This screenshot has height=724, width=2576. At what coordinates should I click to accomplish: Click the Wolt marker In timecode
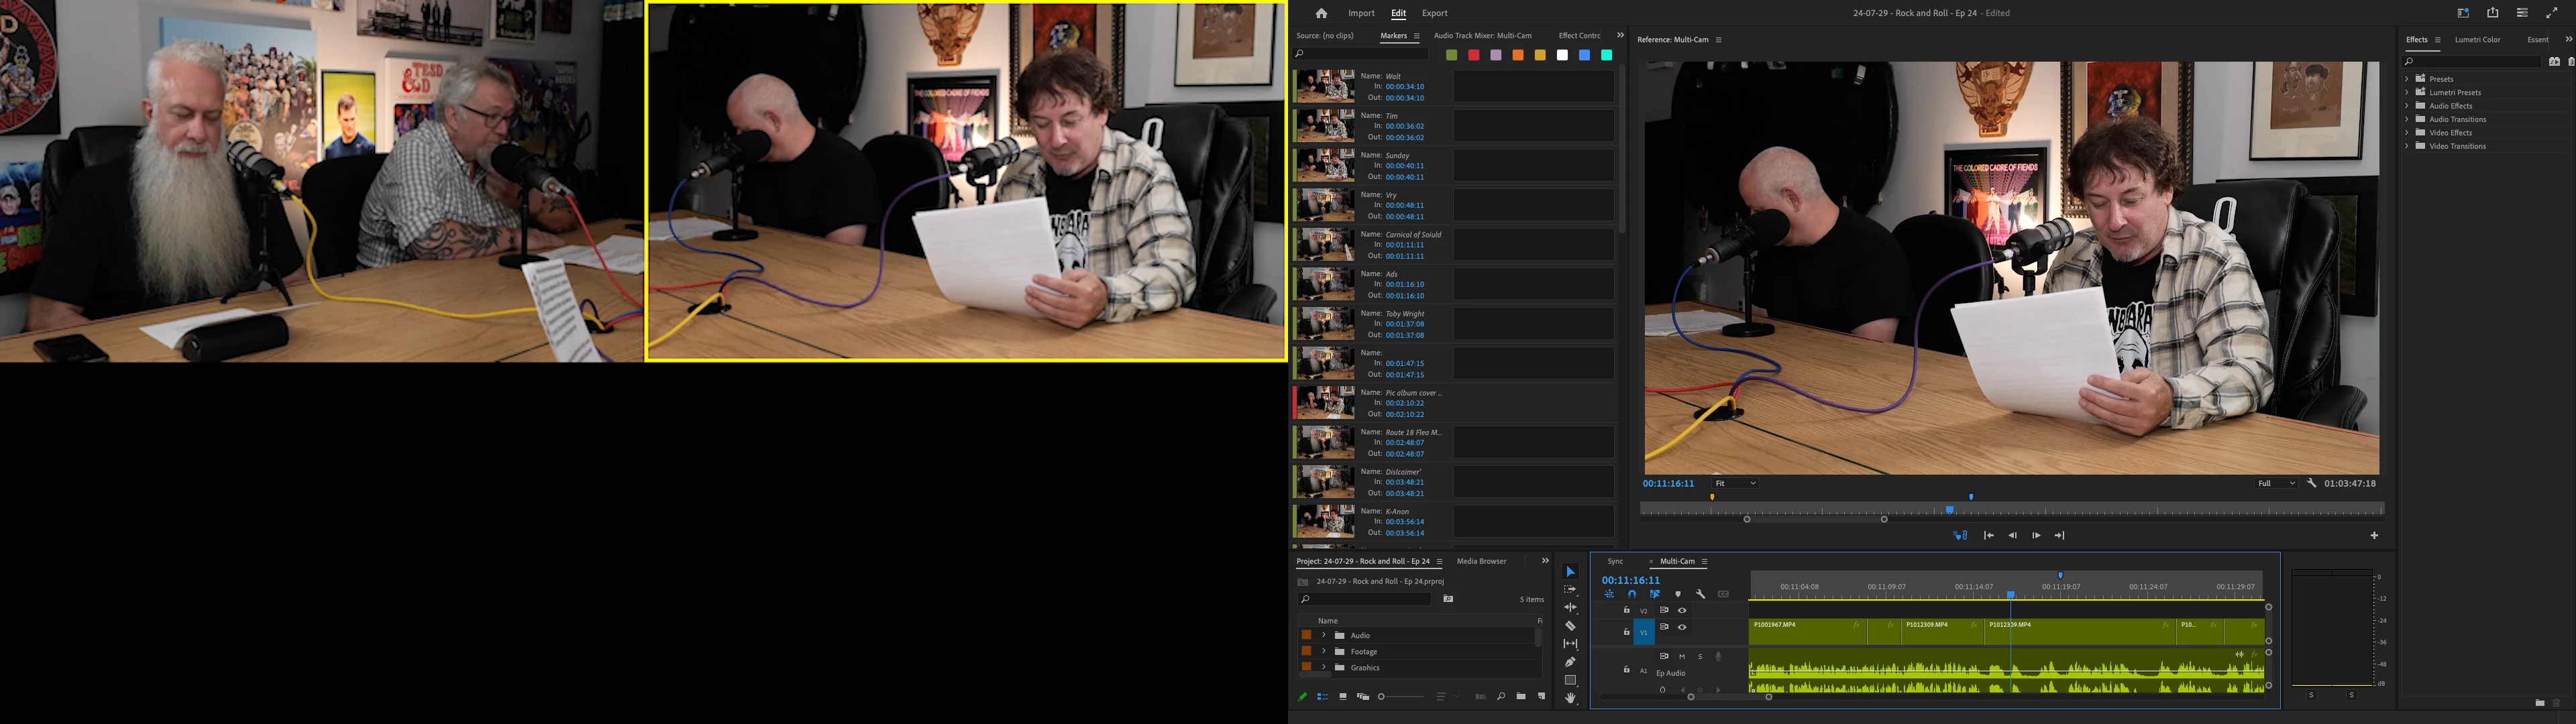tap(1404, 87)
